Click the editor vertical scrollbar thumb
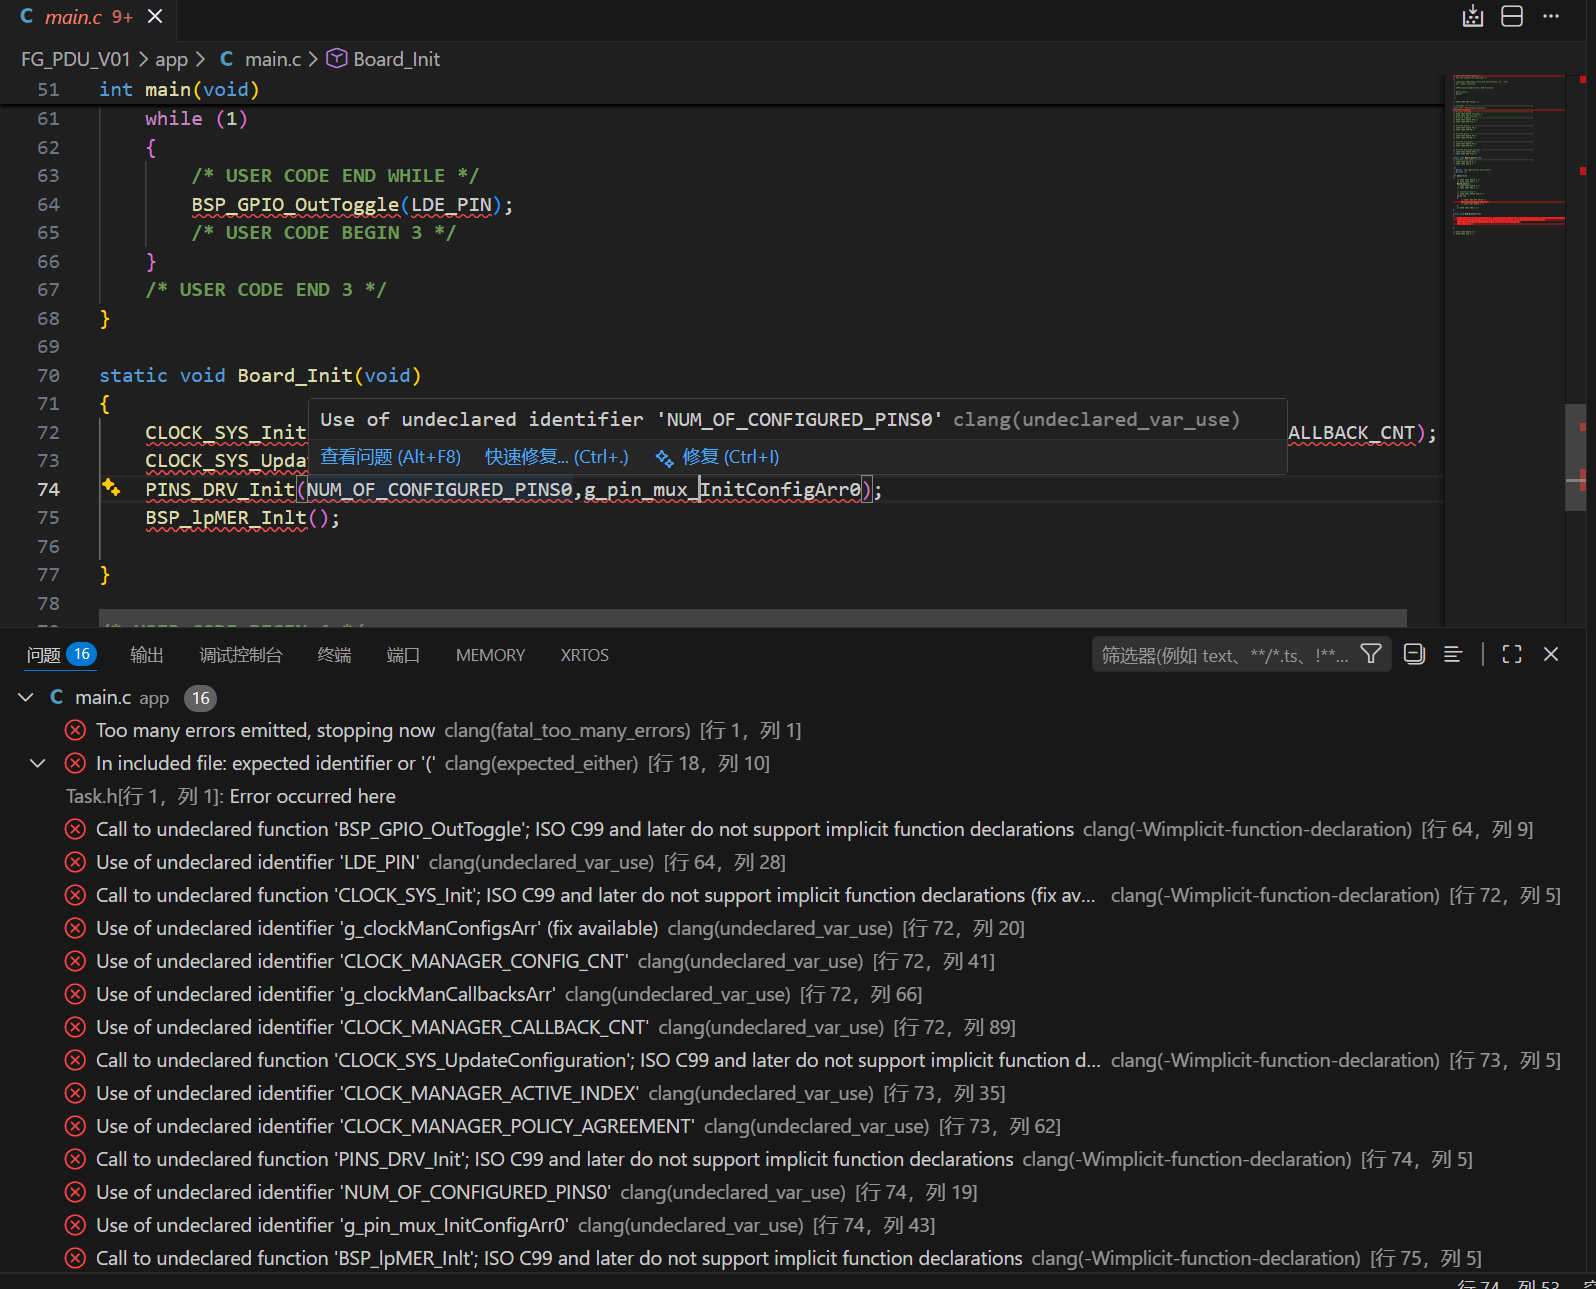The image size is (1596, 1289). pos(1575,458)
